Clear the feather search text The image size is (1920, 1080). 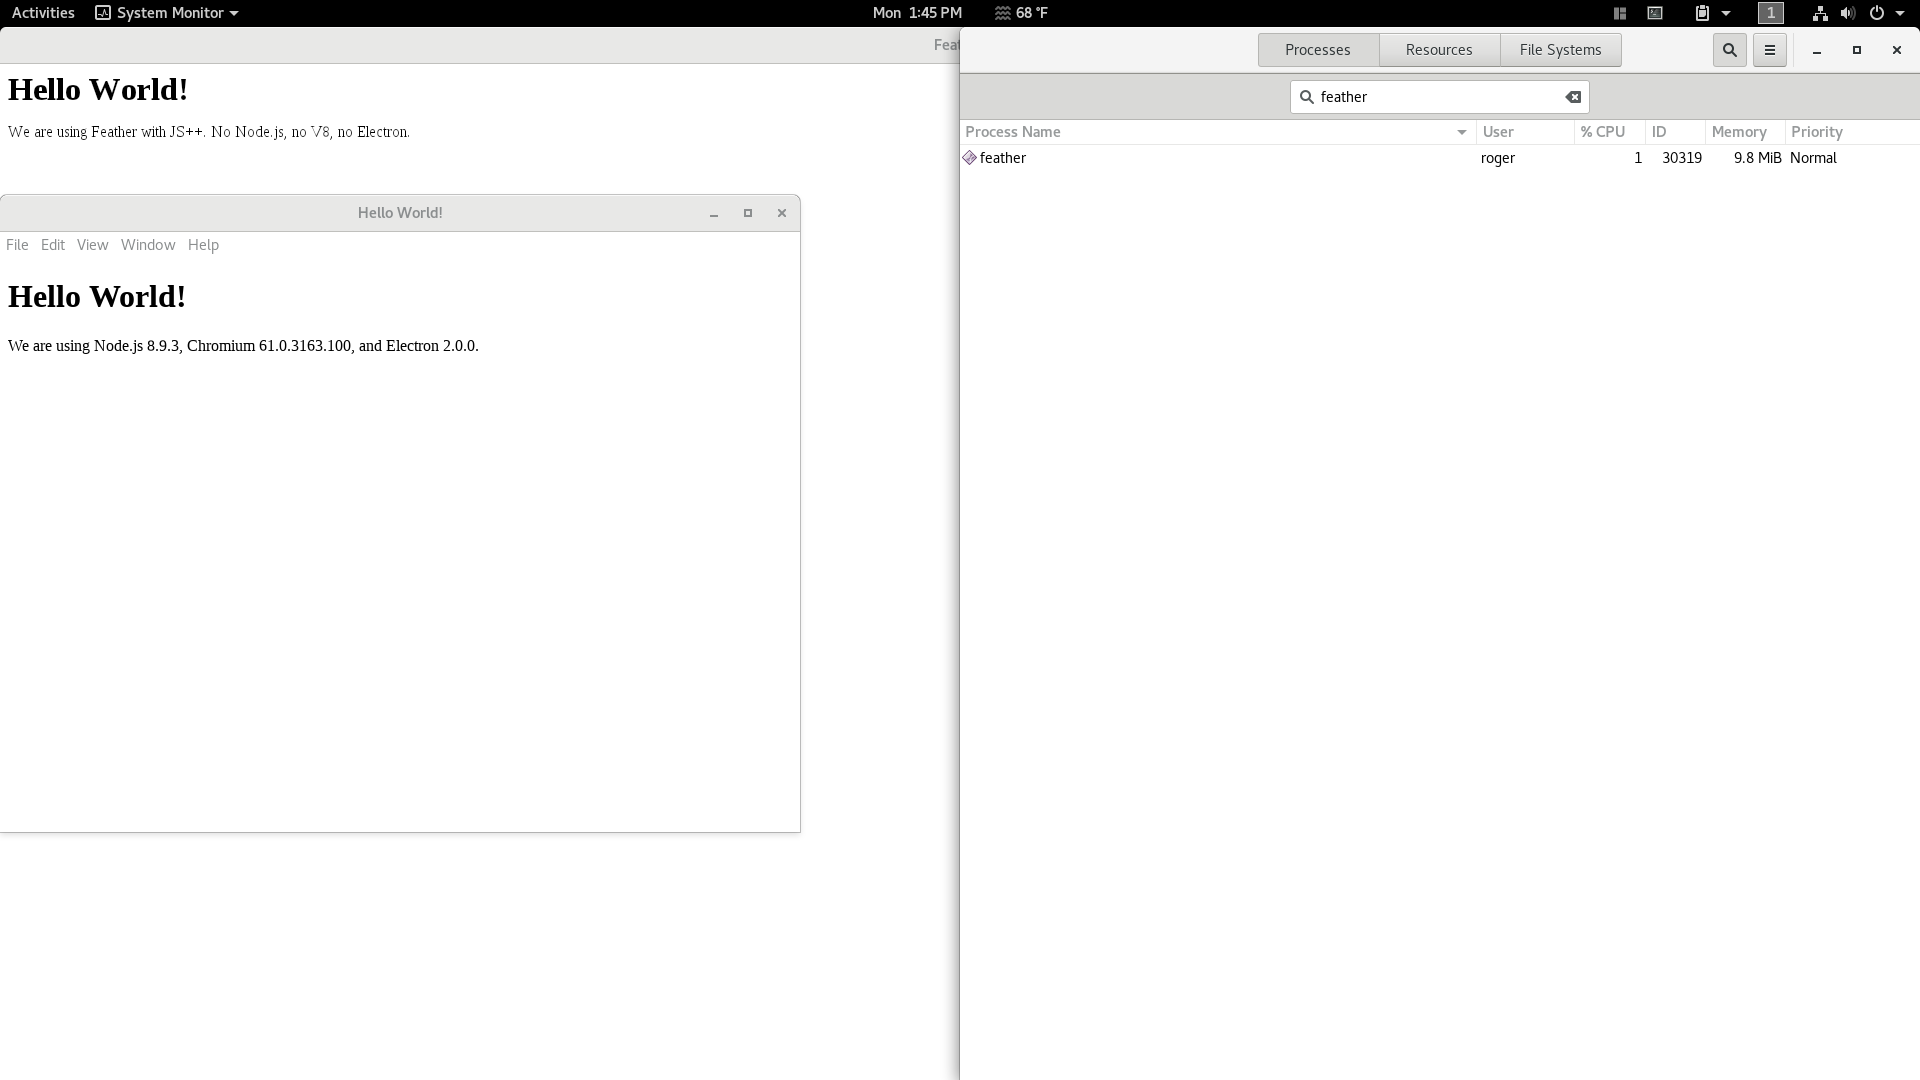click(1573, 97)
